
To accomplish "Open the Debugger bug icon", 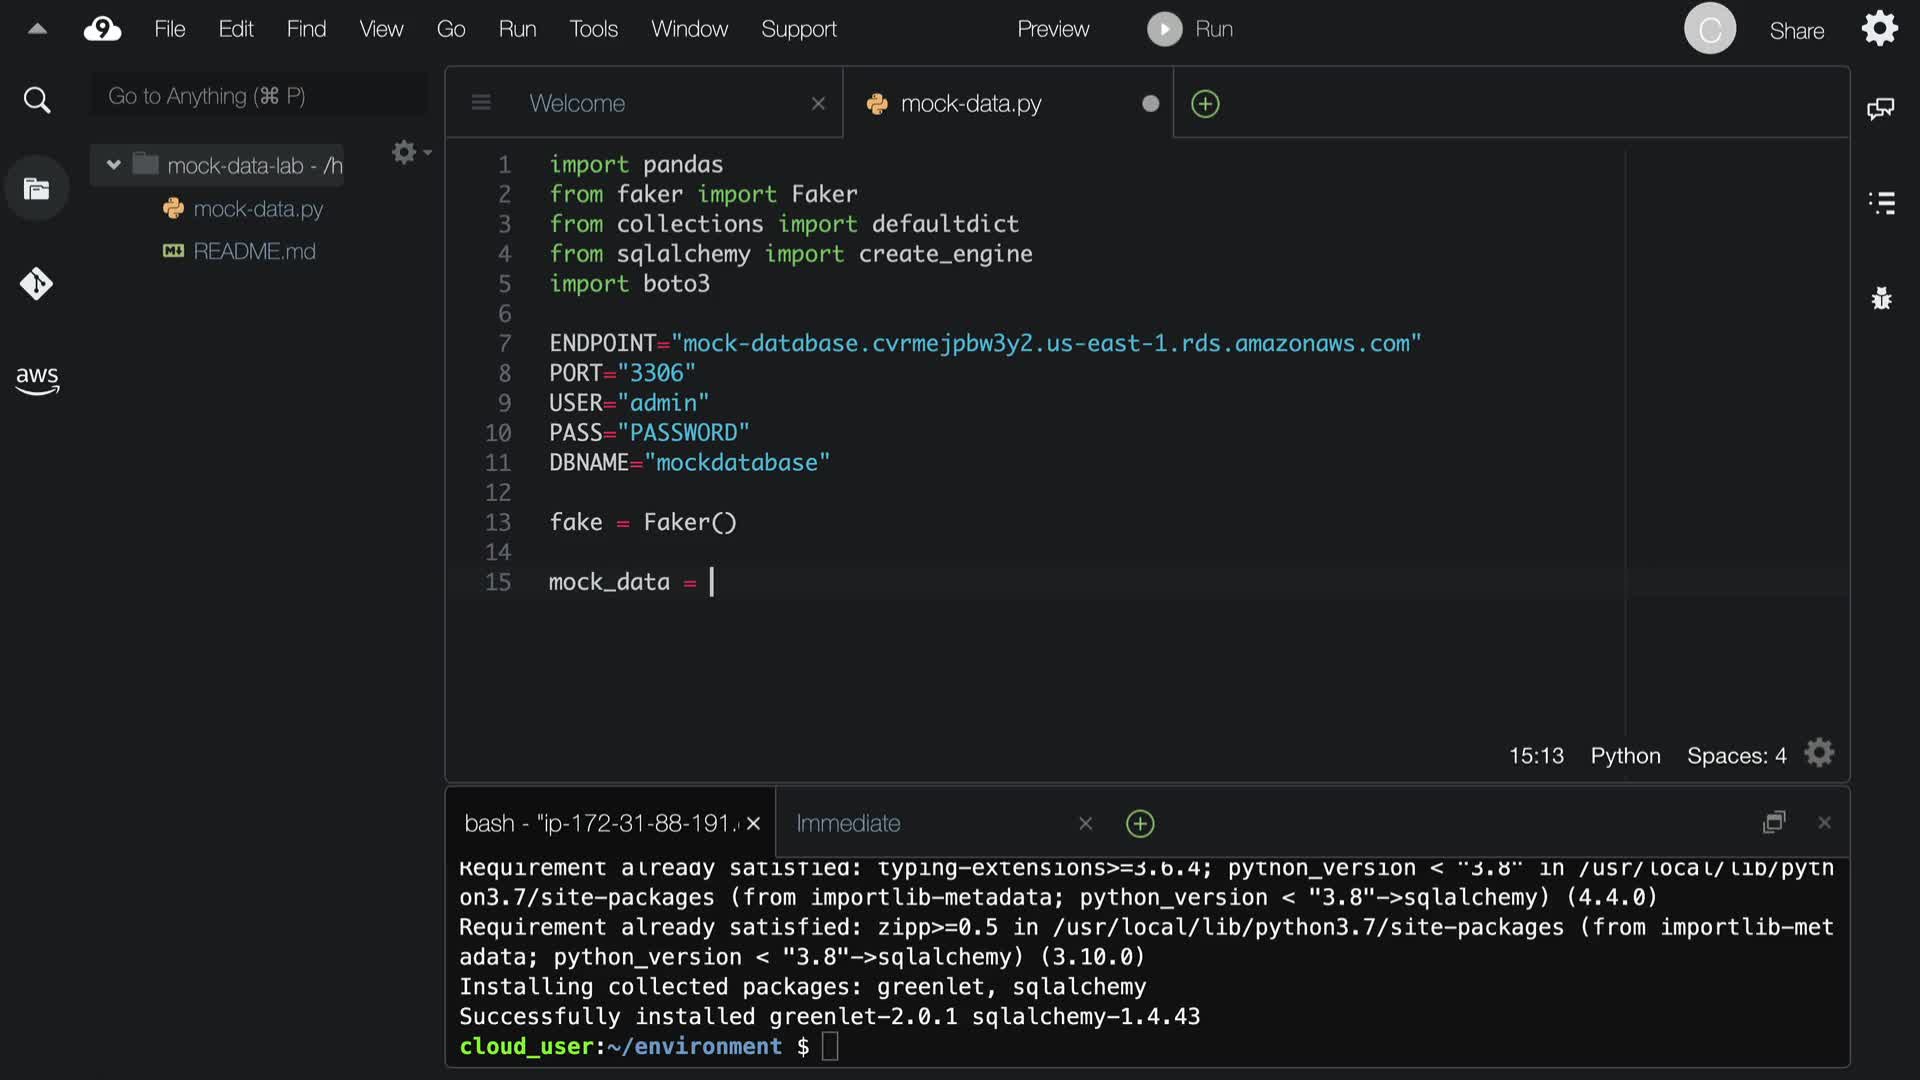I will [1881, 298].
